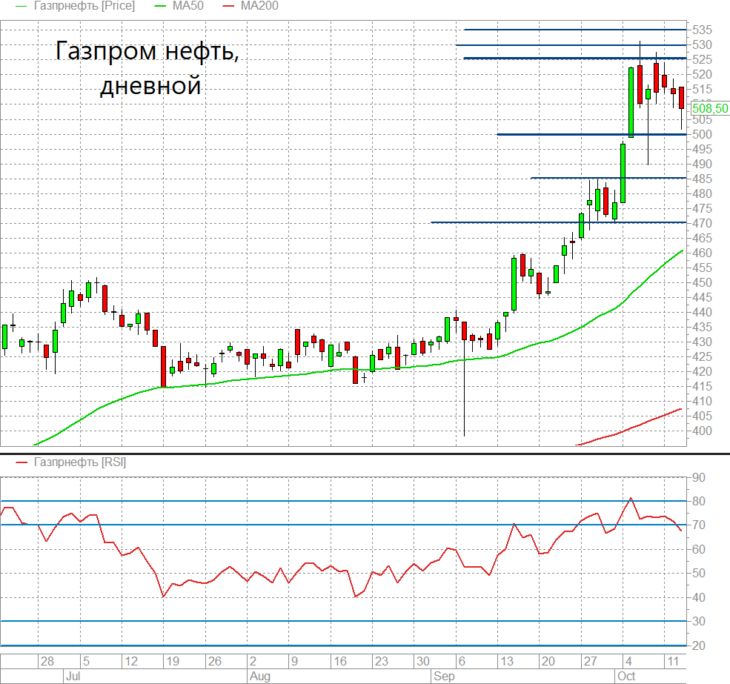Viewport: 730px width, 684px height.
Task: Click the 400 price axis label
Action: pos(702,431)
